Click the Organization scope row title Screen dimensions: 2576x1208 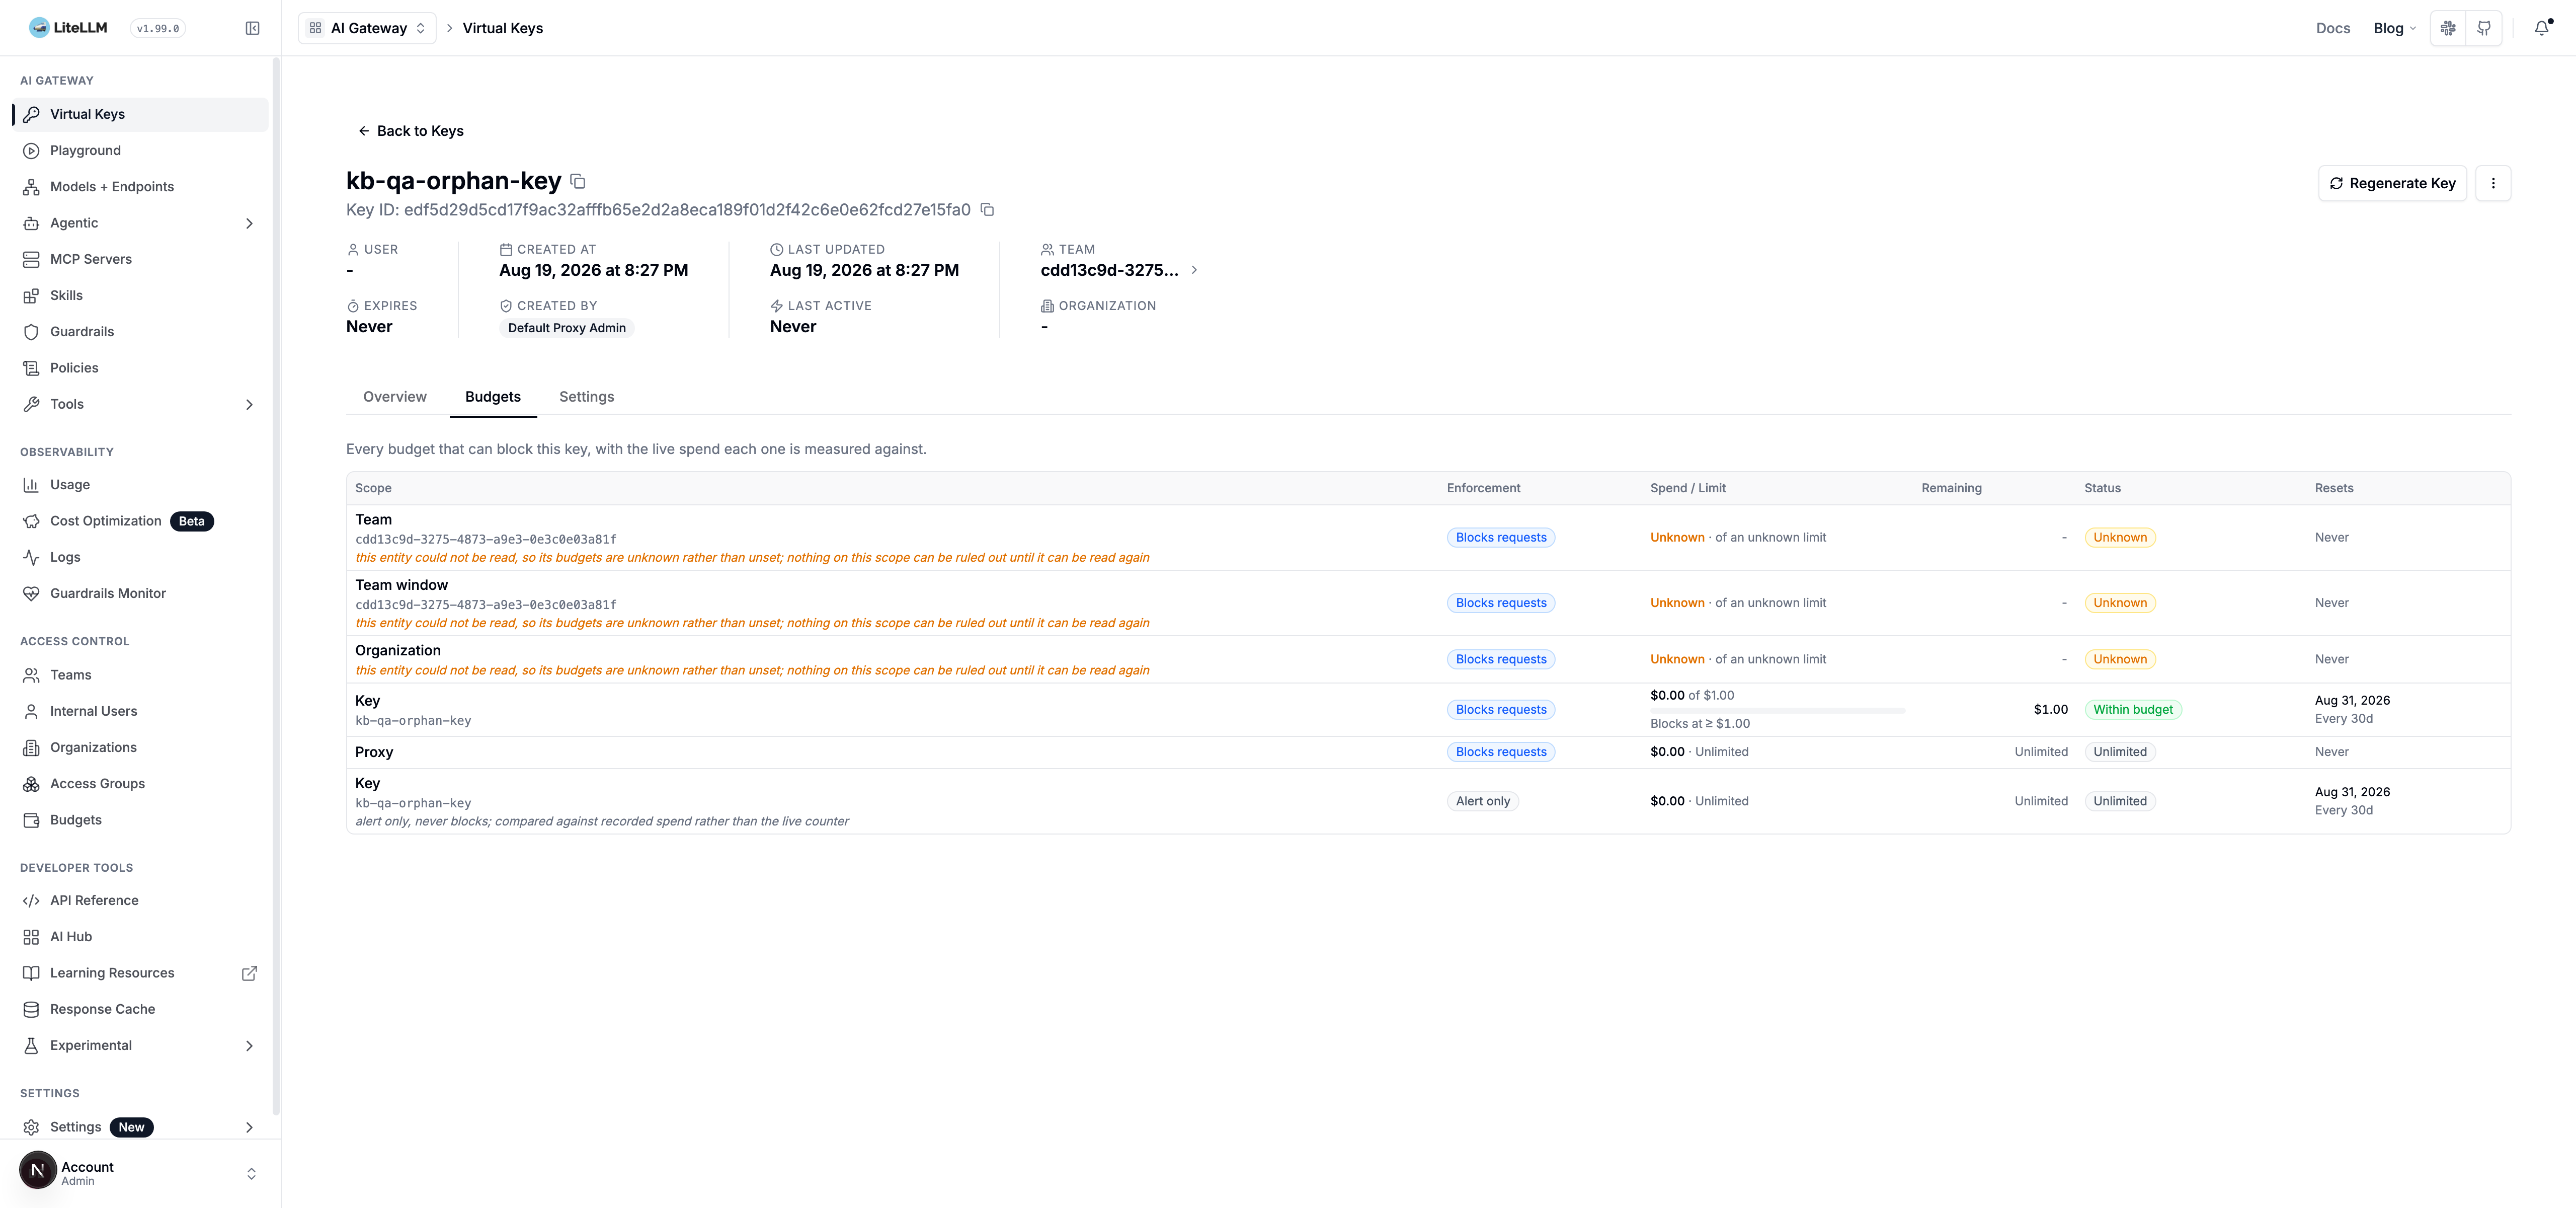coord(398,650)
